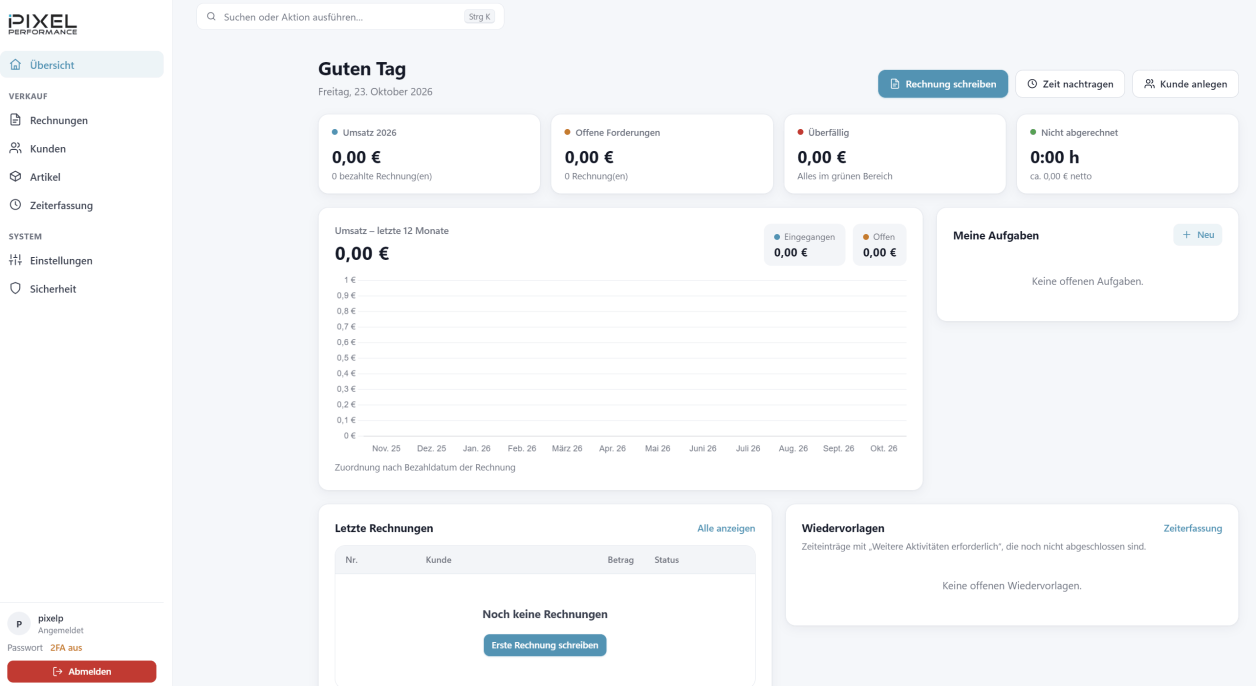Click the Strg K shortcut badge
Image resolution: width=1256 pixels, height=686 pixels.
click(480, 17)
